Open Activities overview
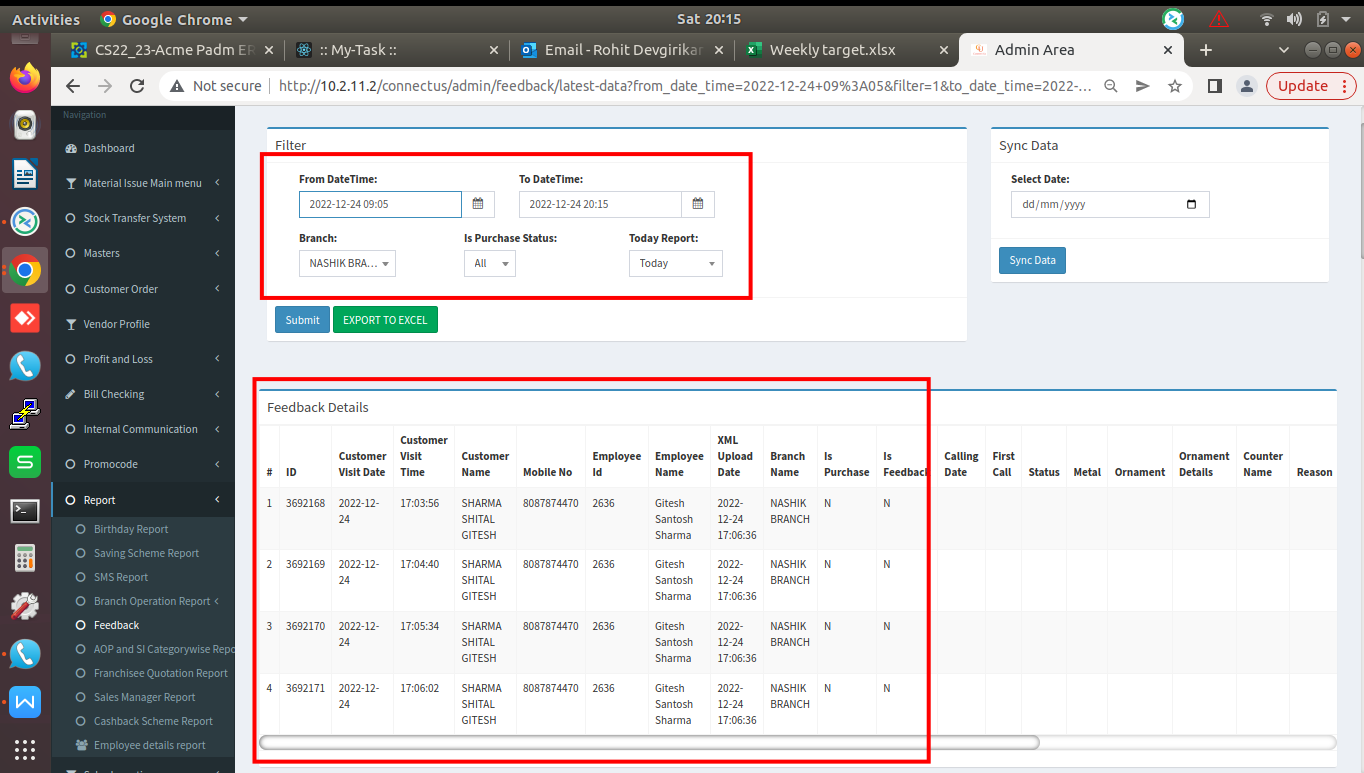The width and height of the screenshot is (1364, 773). pos(46,19)
